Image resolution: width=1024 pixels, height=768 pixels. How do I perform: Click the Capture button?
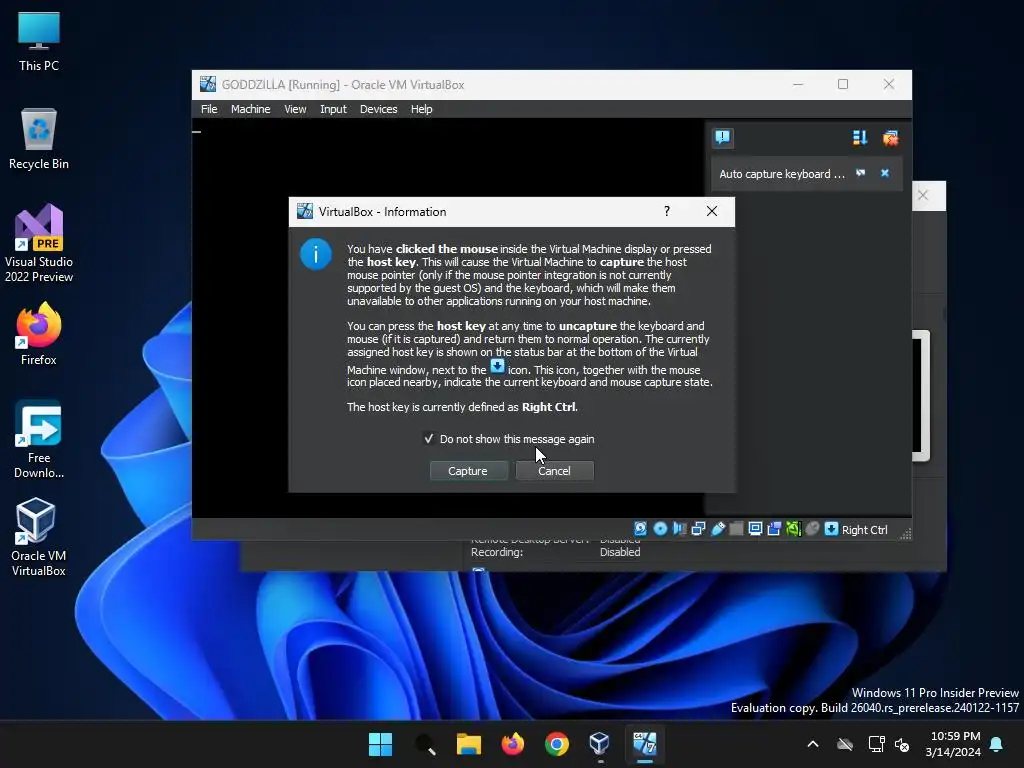pyautogui.click(x=468, y=471)
